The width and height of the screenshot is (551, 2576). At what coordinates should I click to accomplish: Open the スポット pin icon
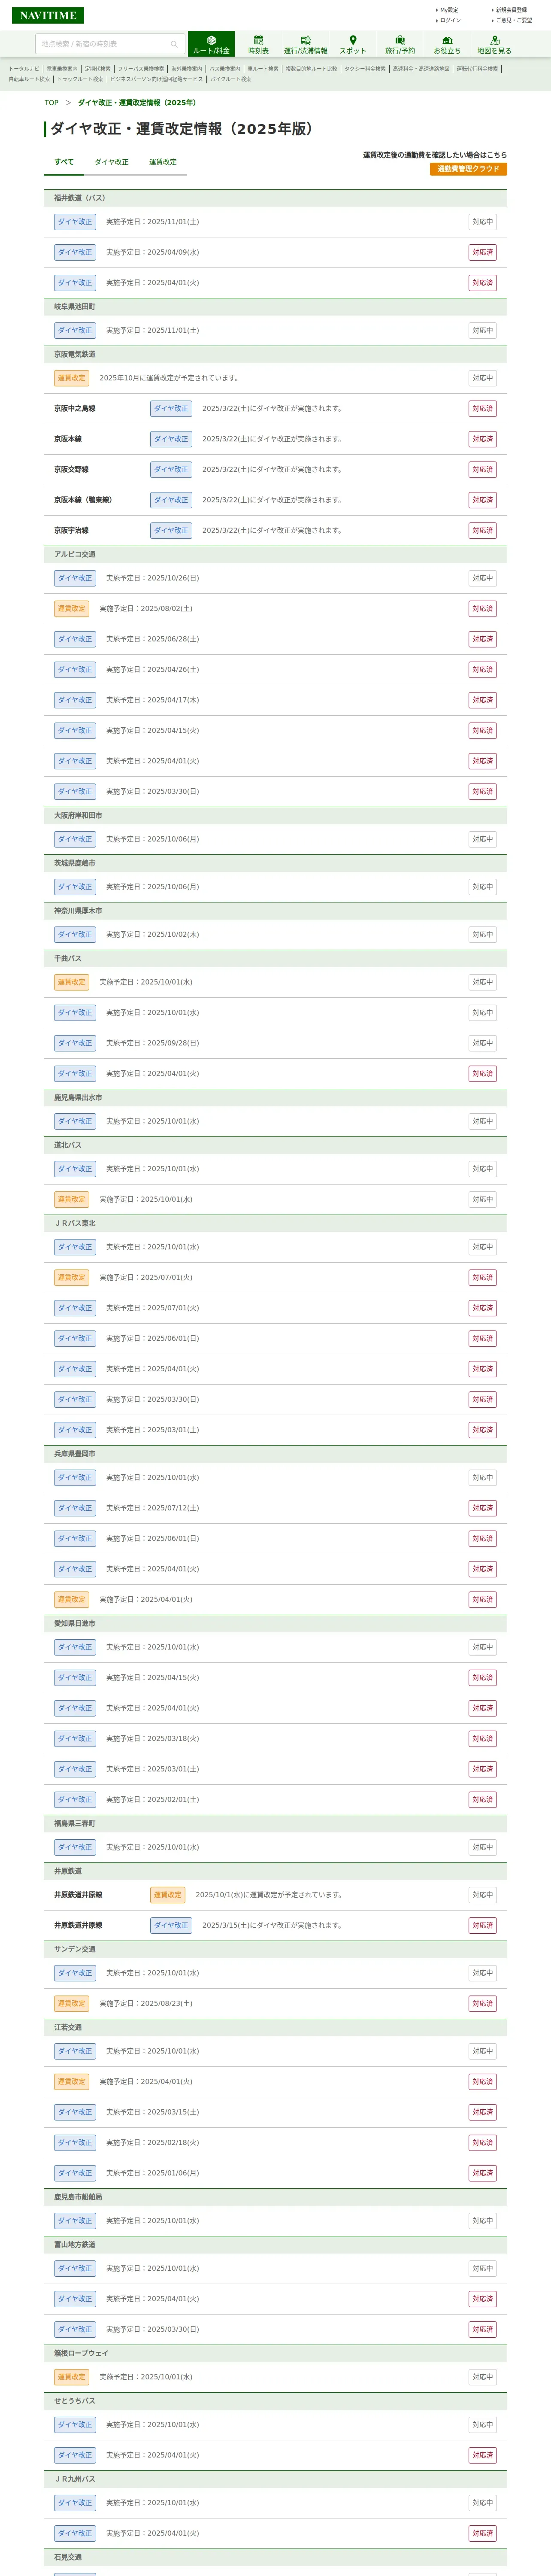[x=352, y=44]
